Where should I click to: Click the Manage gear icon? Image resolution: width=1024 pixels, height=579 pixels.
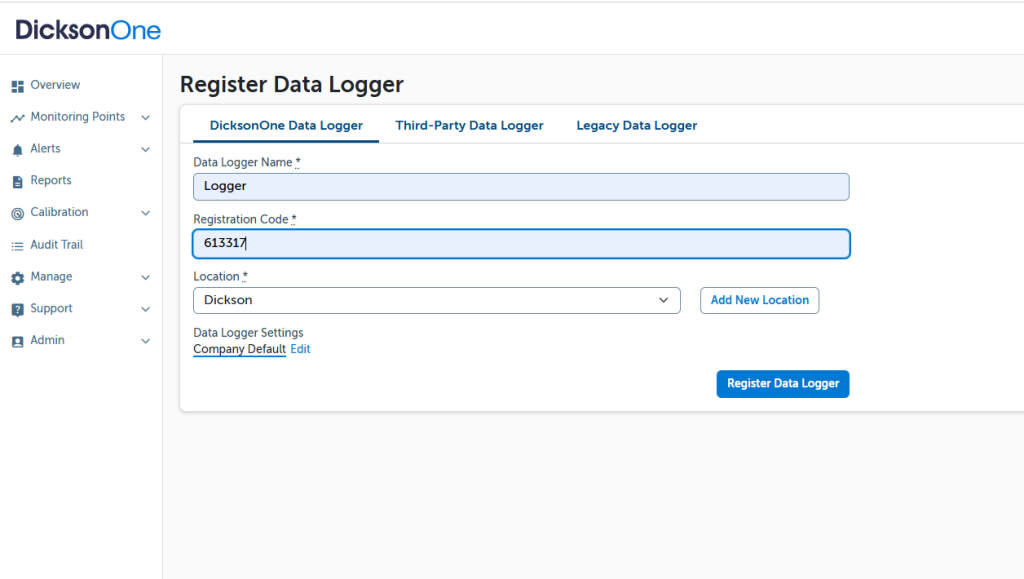click(17, 278)
